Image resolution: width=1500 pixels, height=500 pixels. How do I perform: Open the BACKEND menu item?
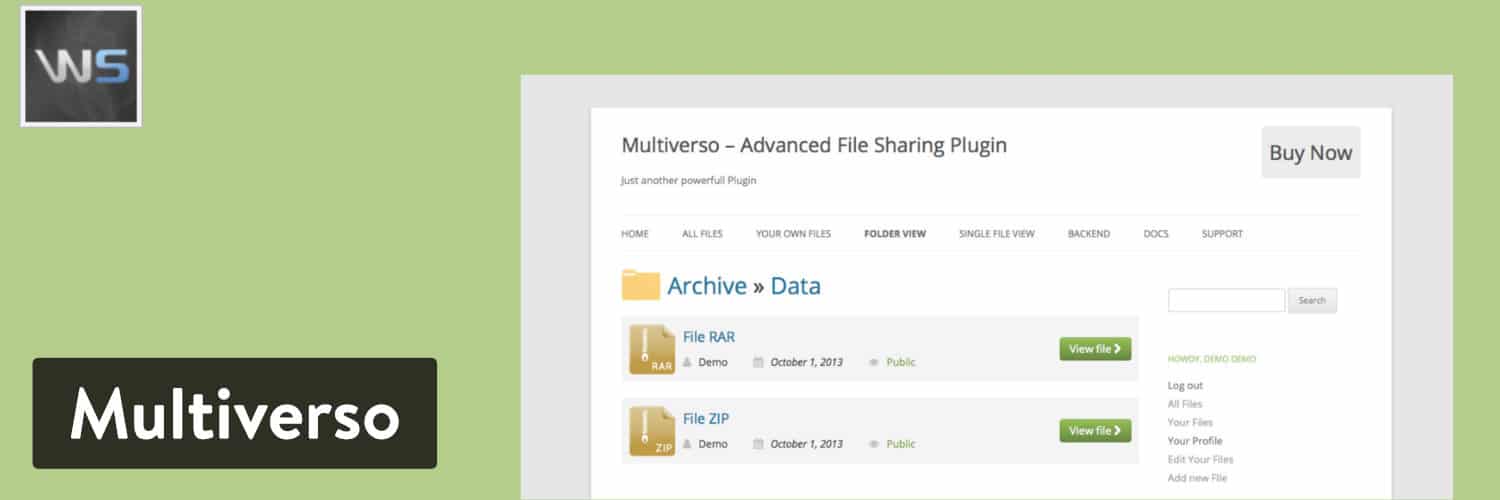click(x=1089, y=234)
